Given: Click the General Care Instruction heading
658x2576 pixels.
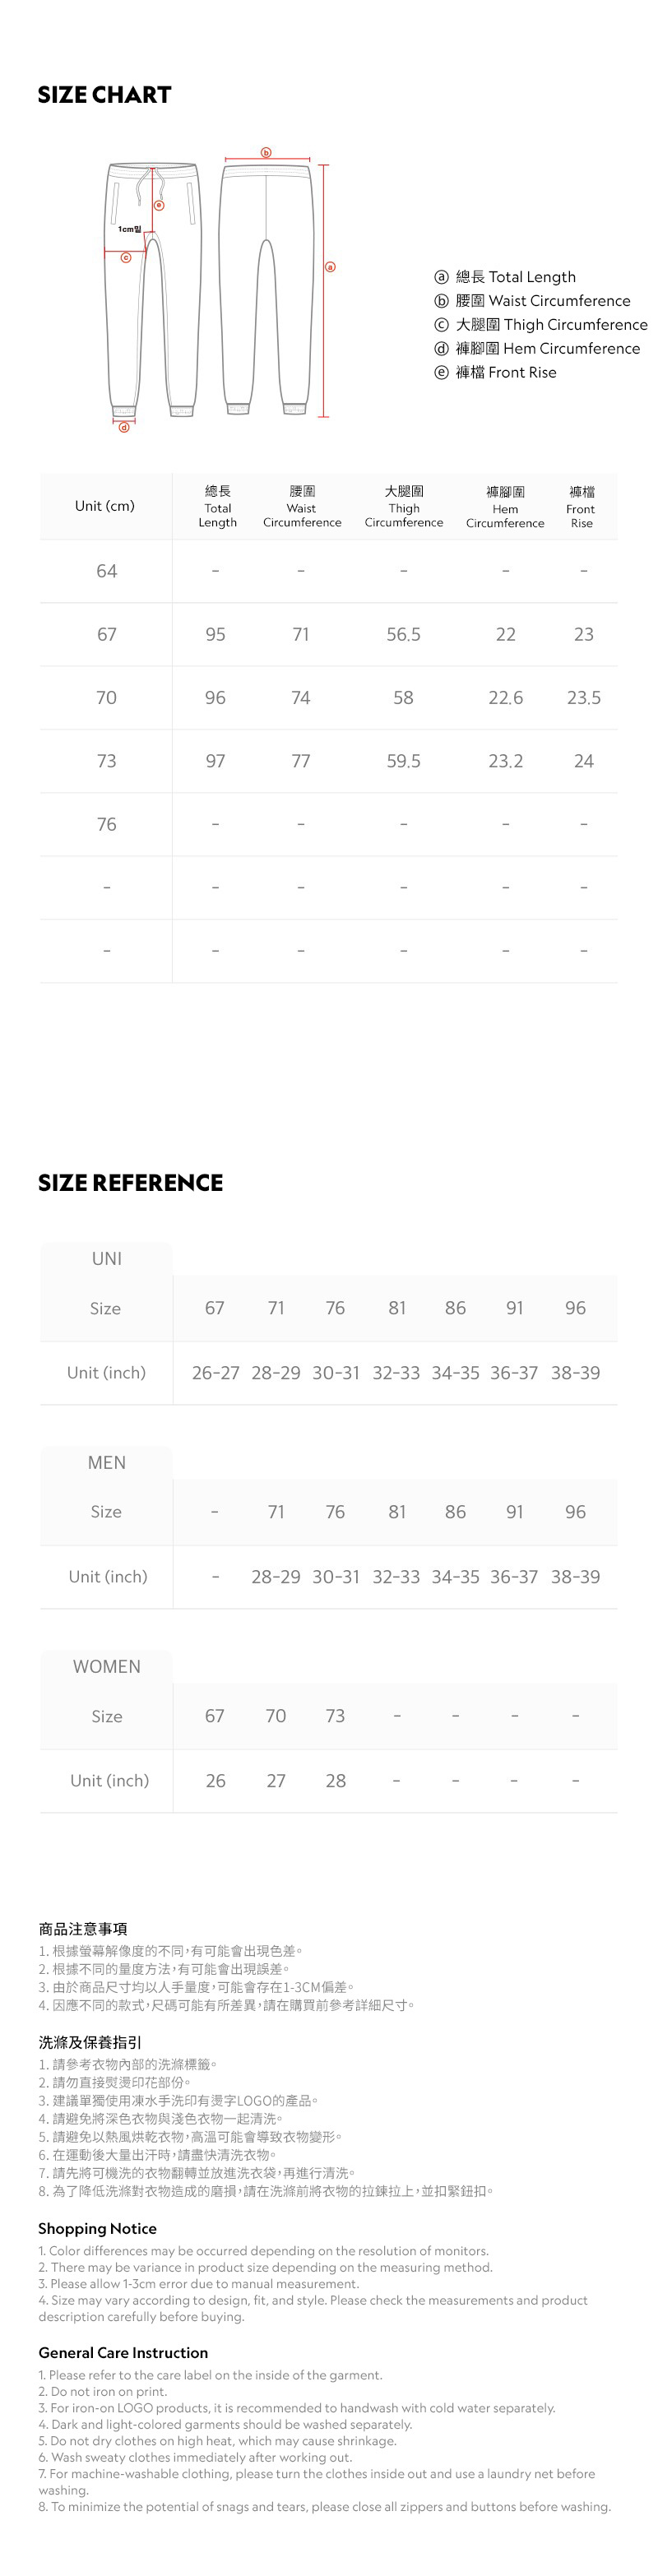Looking at the screenshot, I should tap(123, 2352).
